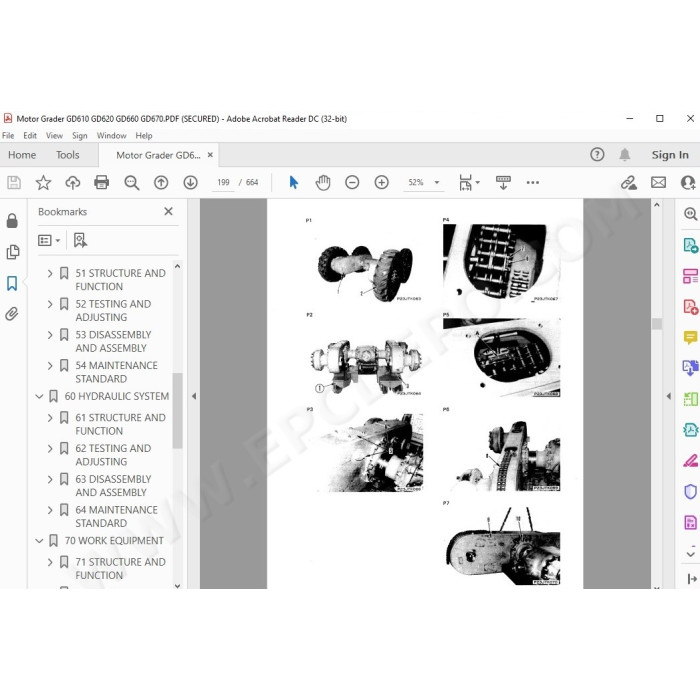Go to previous page arrow
The image size is (700, 700).
point(161,182)
